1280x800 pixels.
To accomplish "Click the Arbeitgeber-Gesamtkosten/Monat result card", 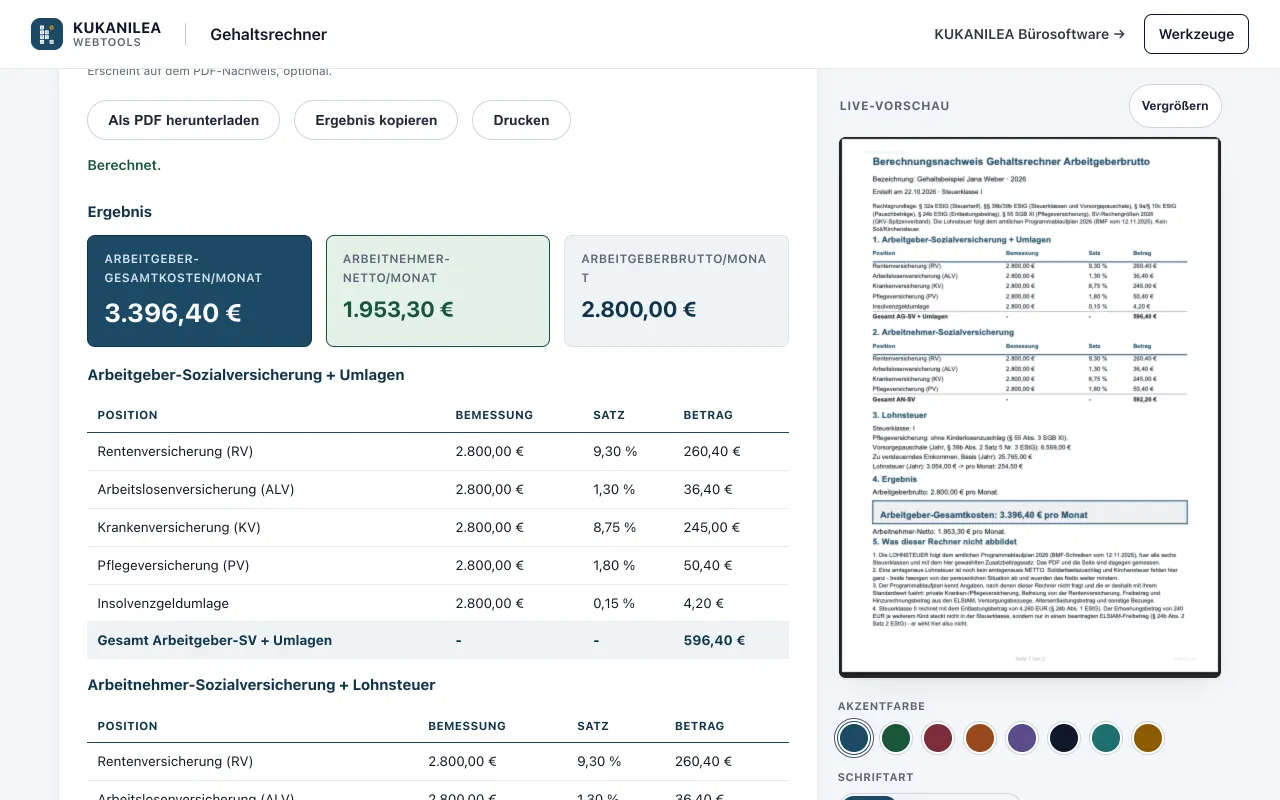I will click(x=199, y=291).
